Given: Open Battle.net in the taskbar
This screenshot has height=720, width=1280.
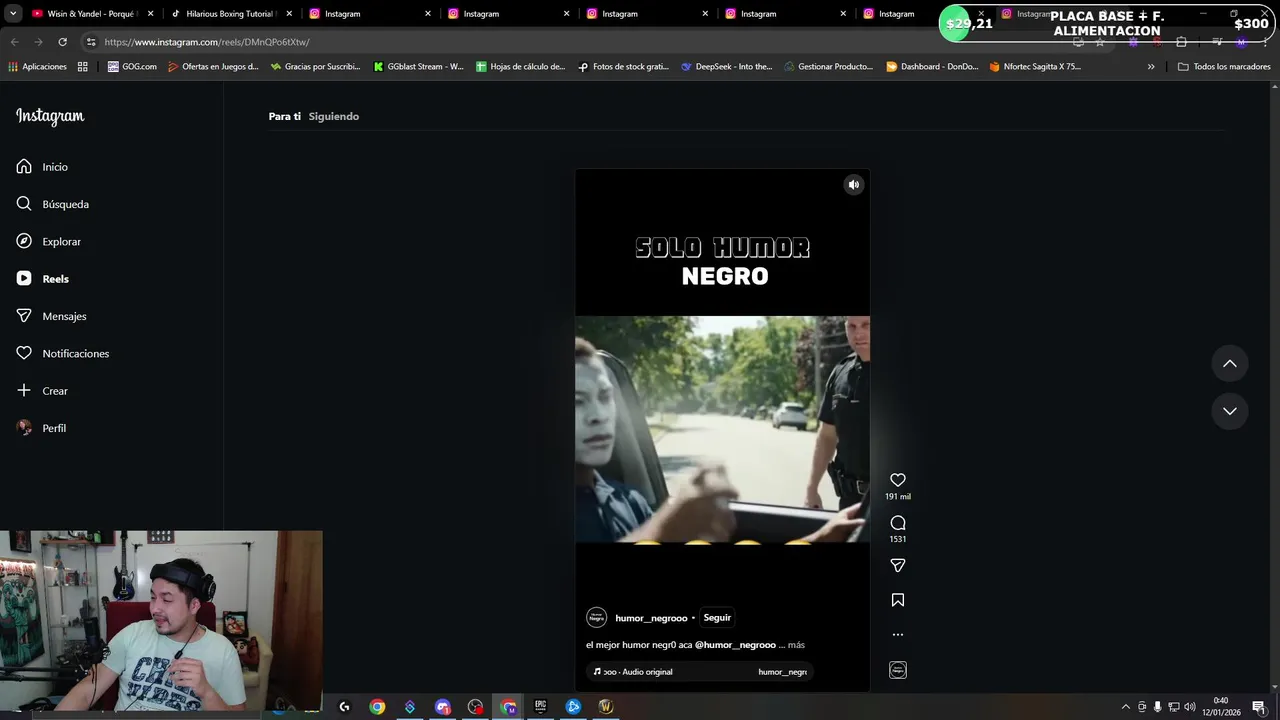Looking at the screenshot, I should (574, 707).
